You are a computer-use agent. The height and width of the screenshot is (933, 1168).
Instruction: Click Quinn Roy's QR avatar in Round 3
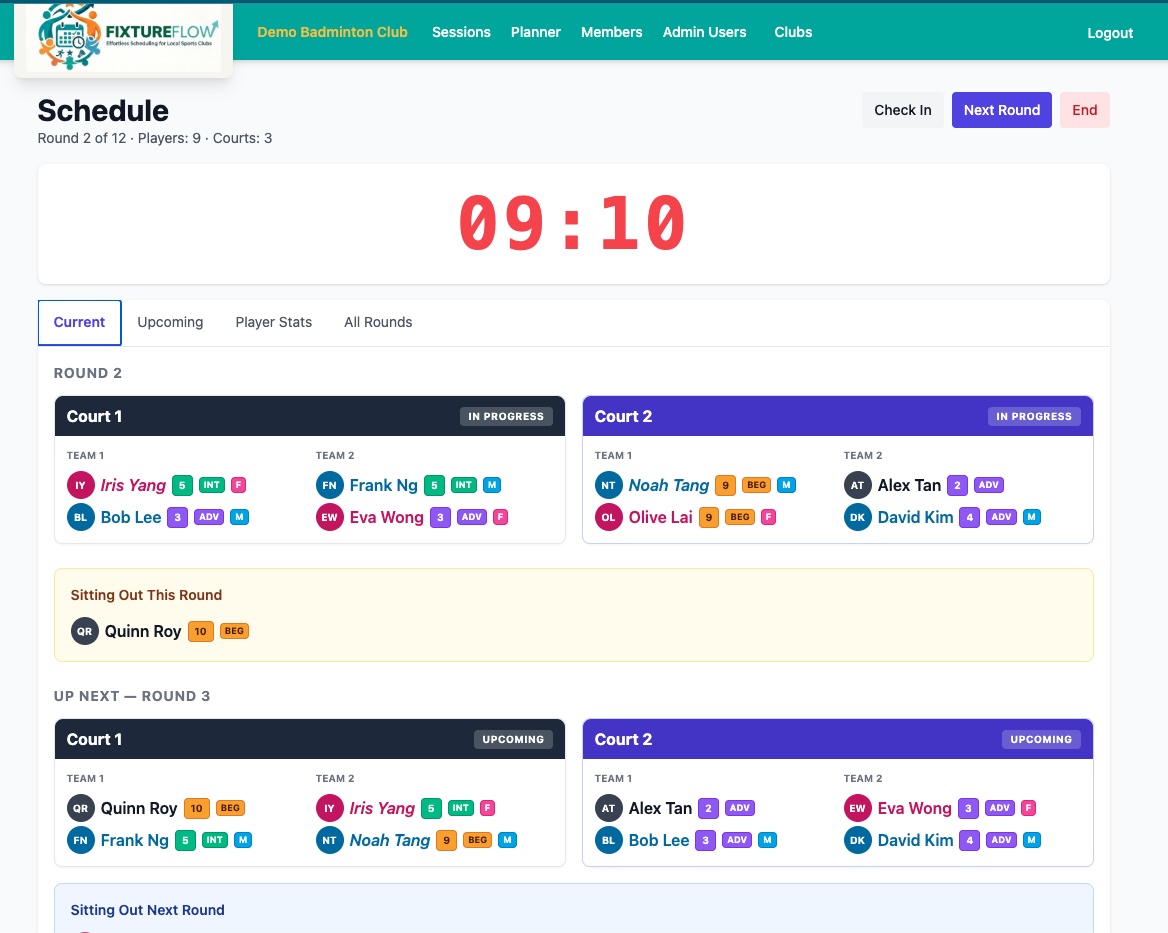click(x=80, y=808)
